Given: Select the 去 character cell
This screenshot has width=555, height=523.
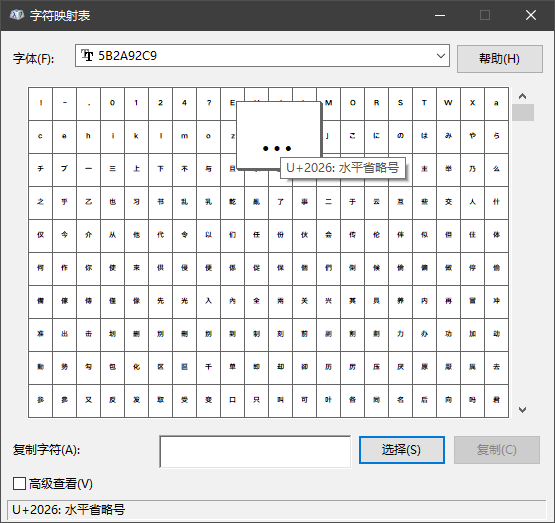Looking at the screenshot, I should click(497, 368).
